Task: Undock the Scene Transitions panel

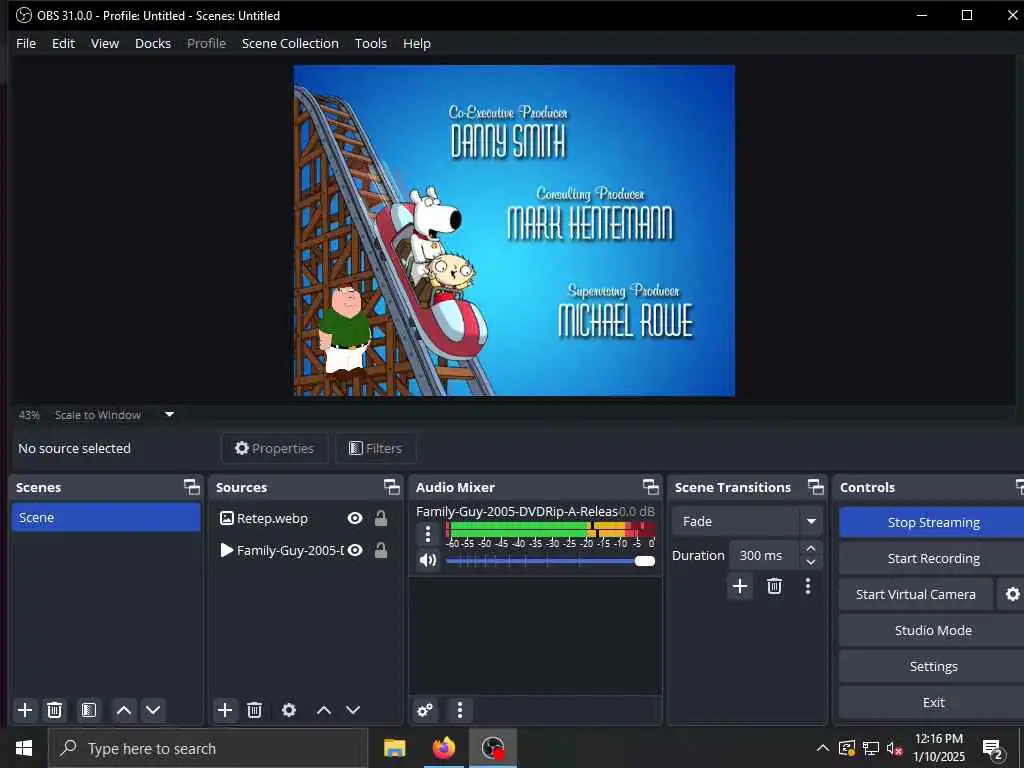Action: tap(816, 487)
